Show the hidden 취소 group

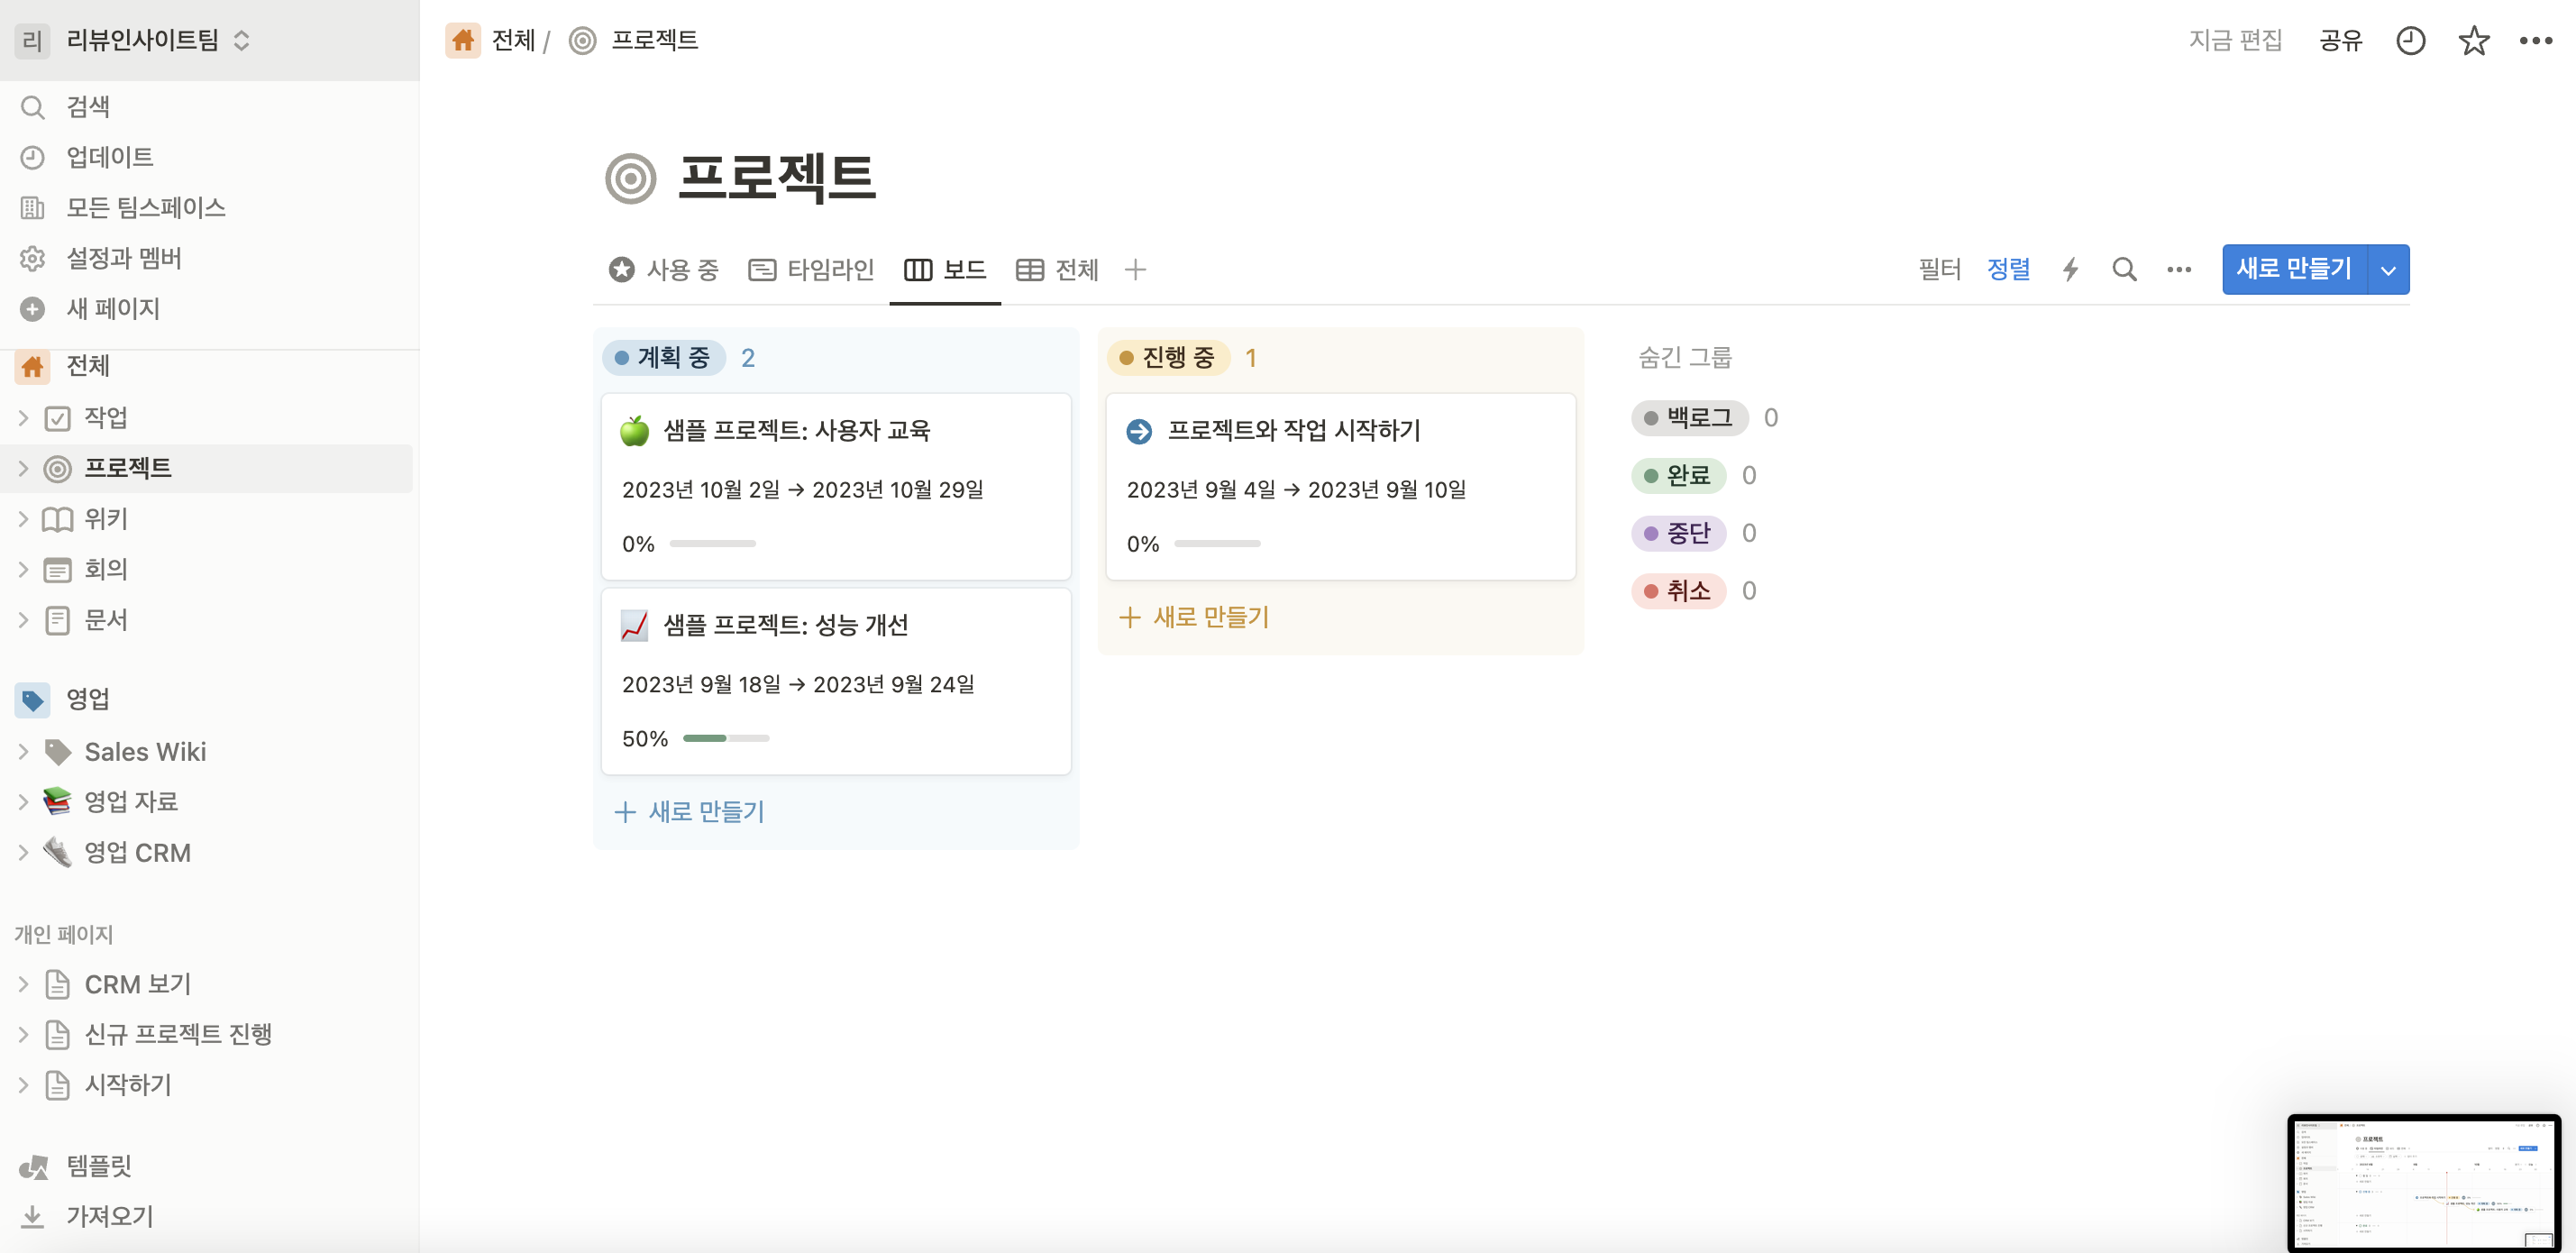point(1678,591)
